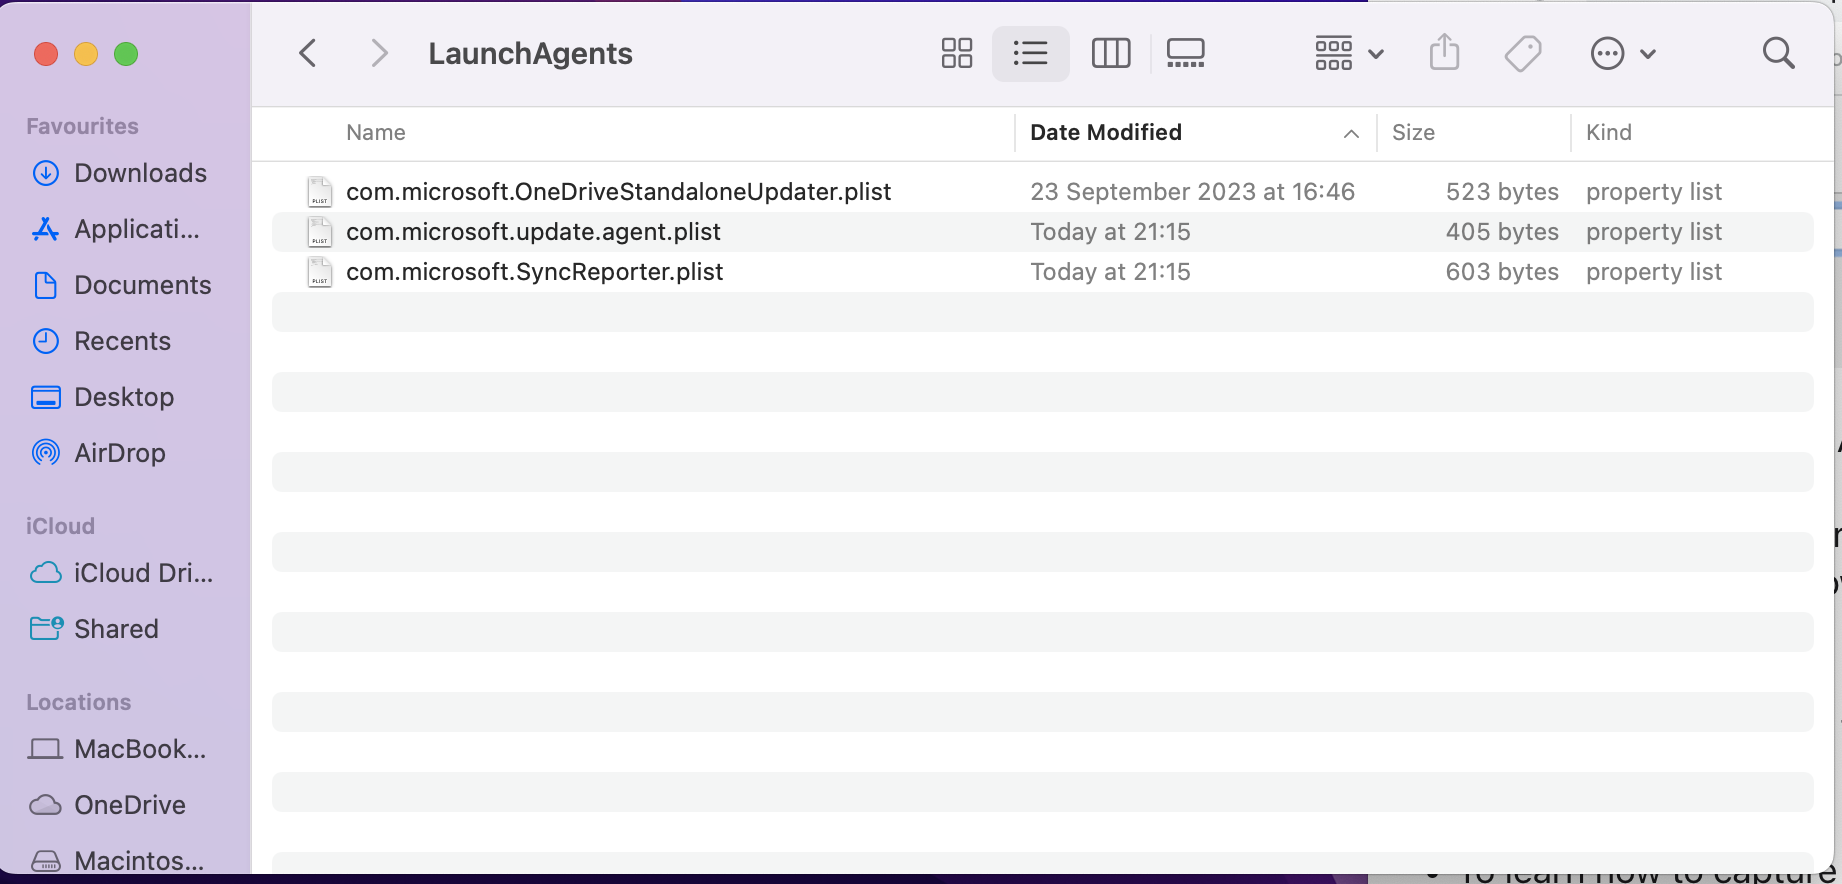Select MacBook under Locations
This screenshot has height=884, width=1842.
click(x=118, y=749)
